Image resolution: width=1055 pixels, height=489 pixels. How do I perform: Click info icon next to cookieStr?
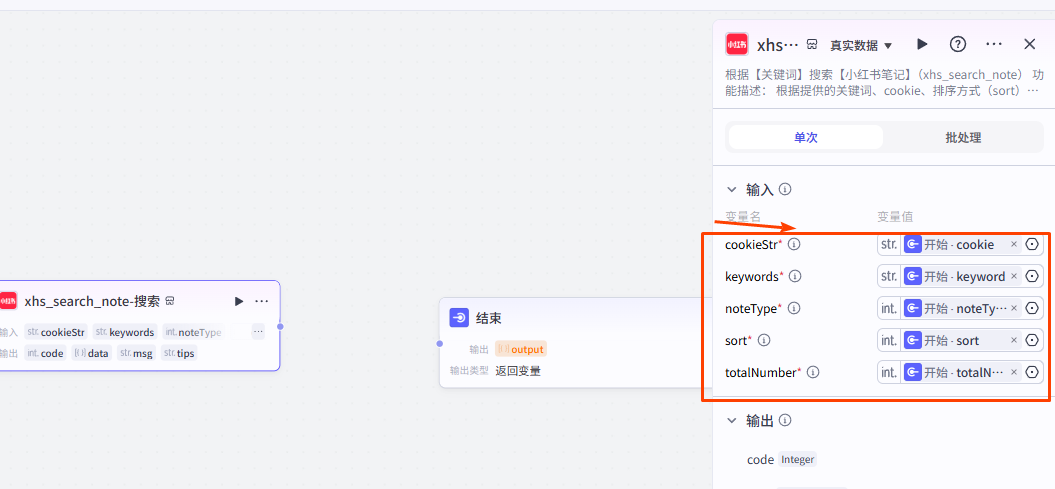pos(795,244)
